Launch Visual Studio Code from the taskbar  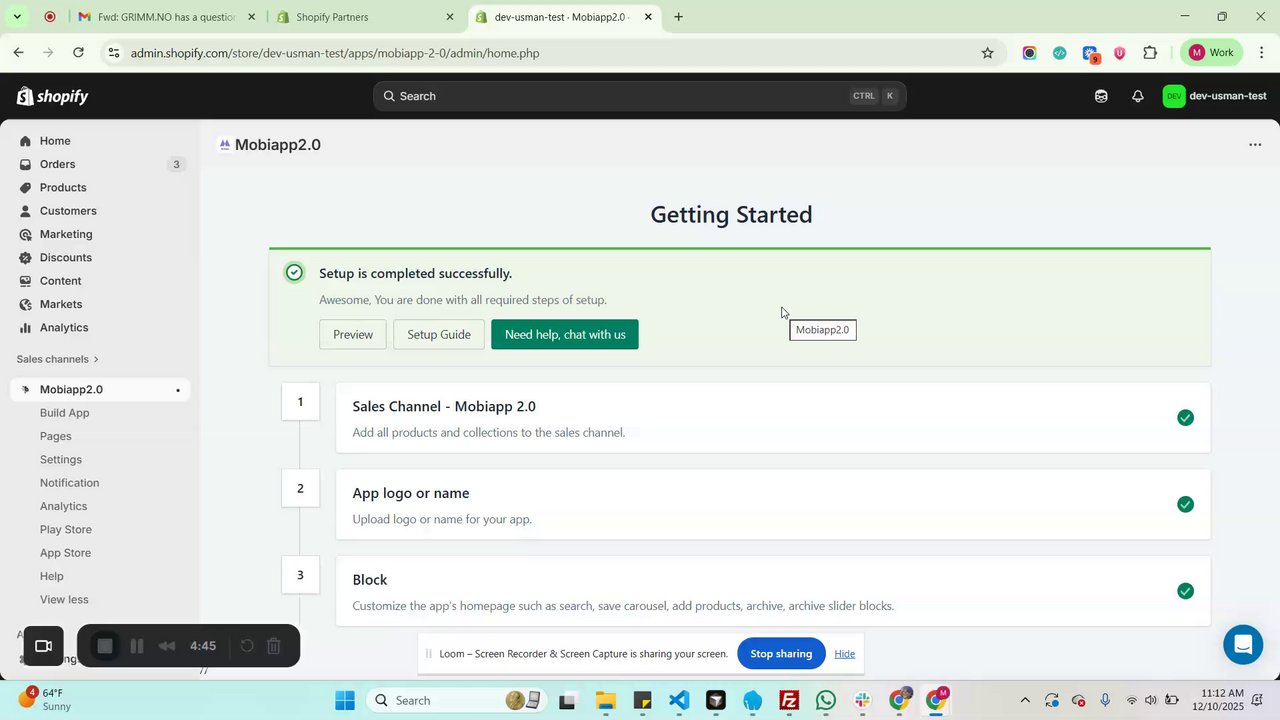click(x=679, y=701)
